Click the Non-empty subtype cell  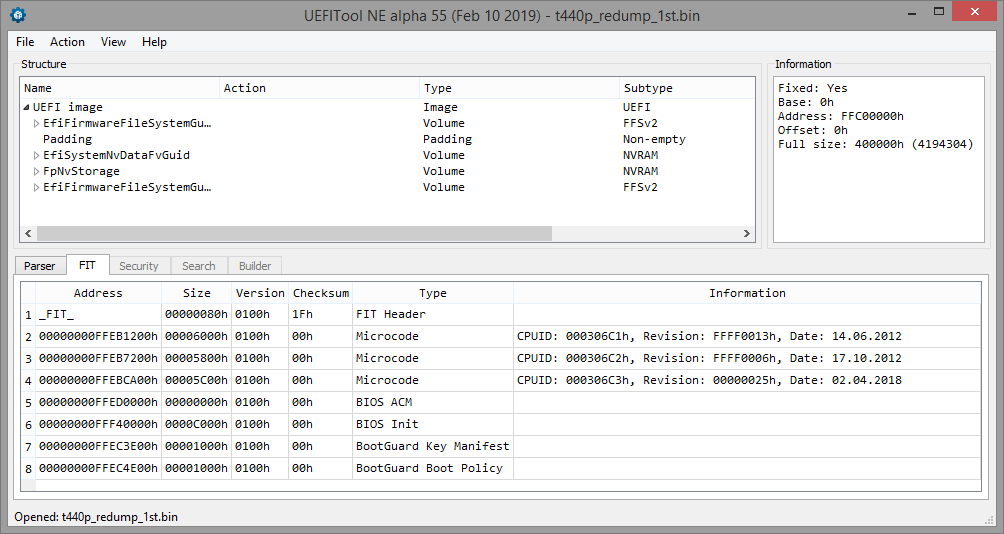pos(654,139)
